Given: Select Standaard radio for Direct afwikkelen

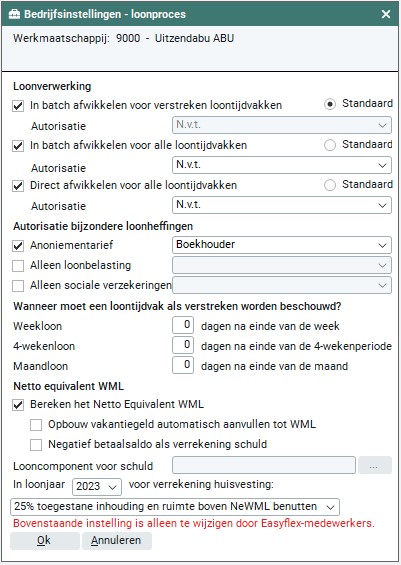Looking at the screenshot, I should point(330,185).
